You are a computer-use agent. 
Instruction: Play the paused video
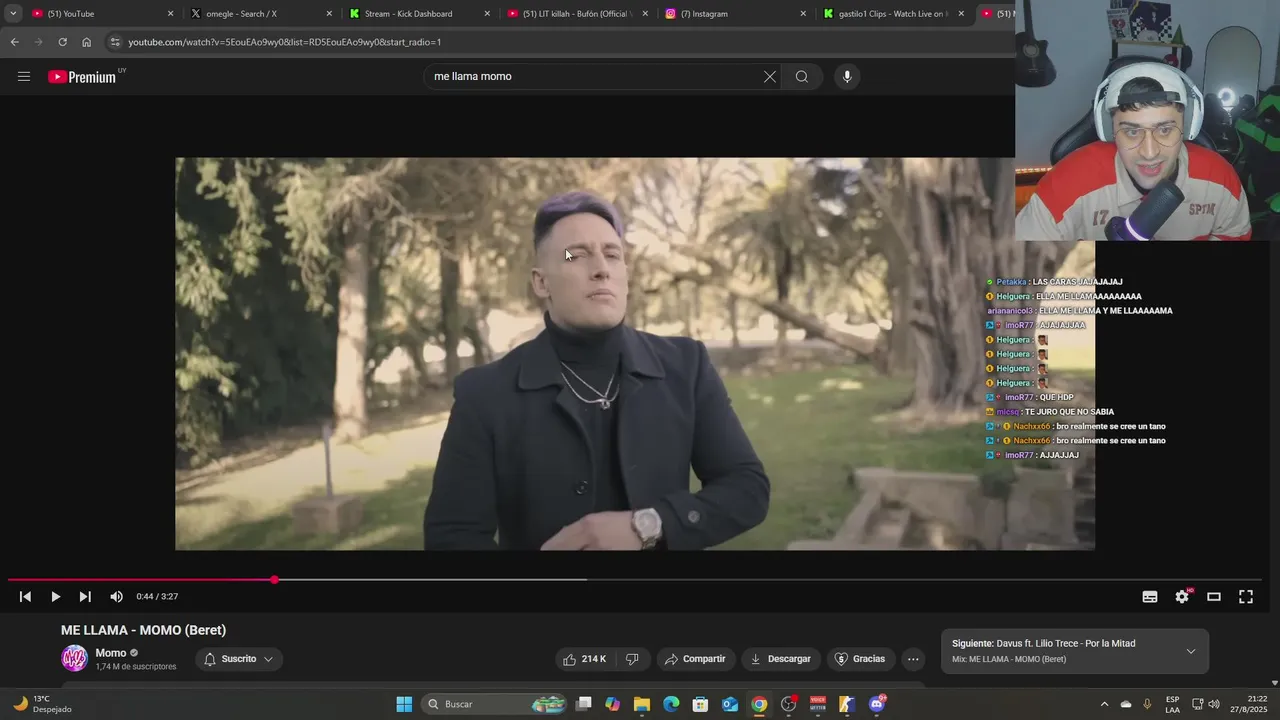coord(55,597)
